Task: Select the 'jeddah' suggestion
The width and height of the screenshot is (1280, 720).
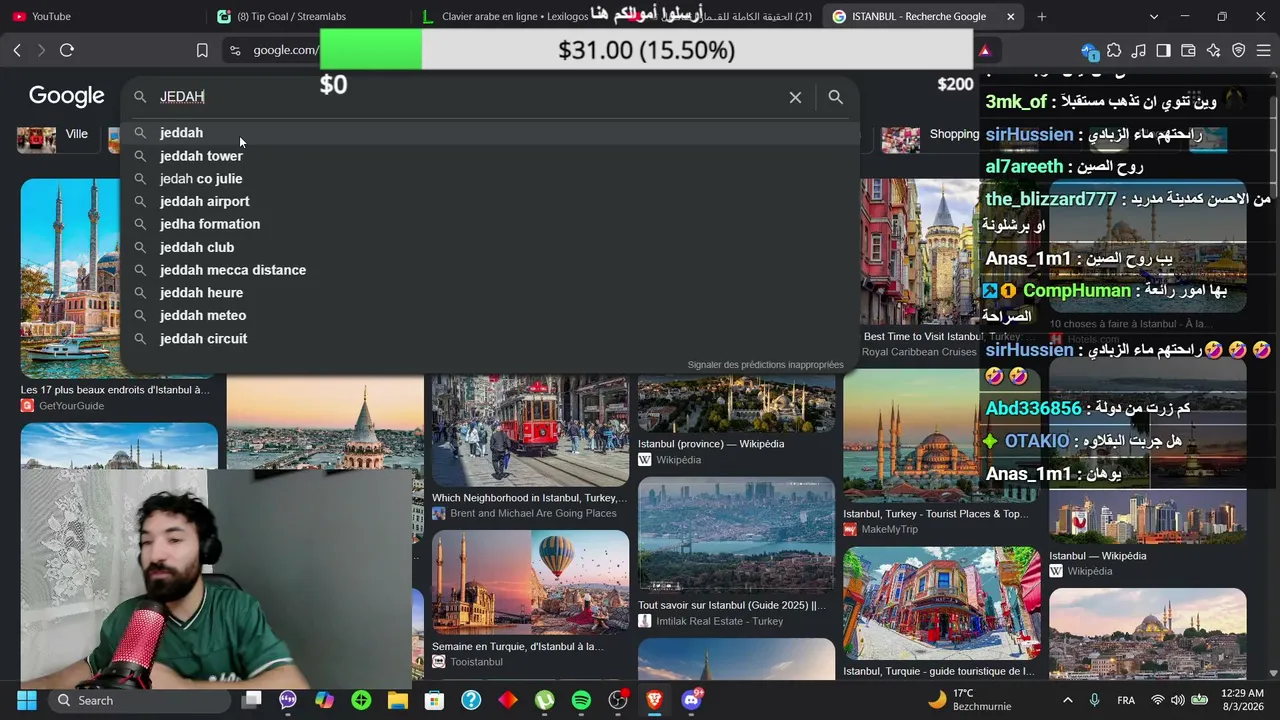Action: [490, 133]
